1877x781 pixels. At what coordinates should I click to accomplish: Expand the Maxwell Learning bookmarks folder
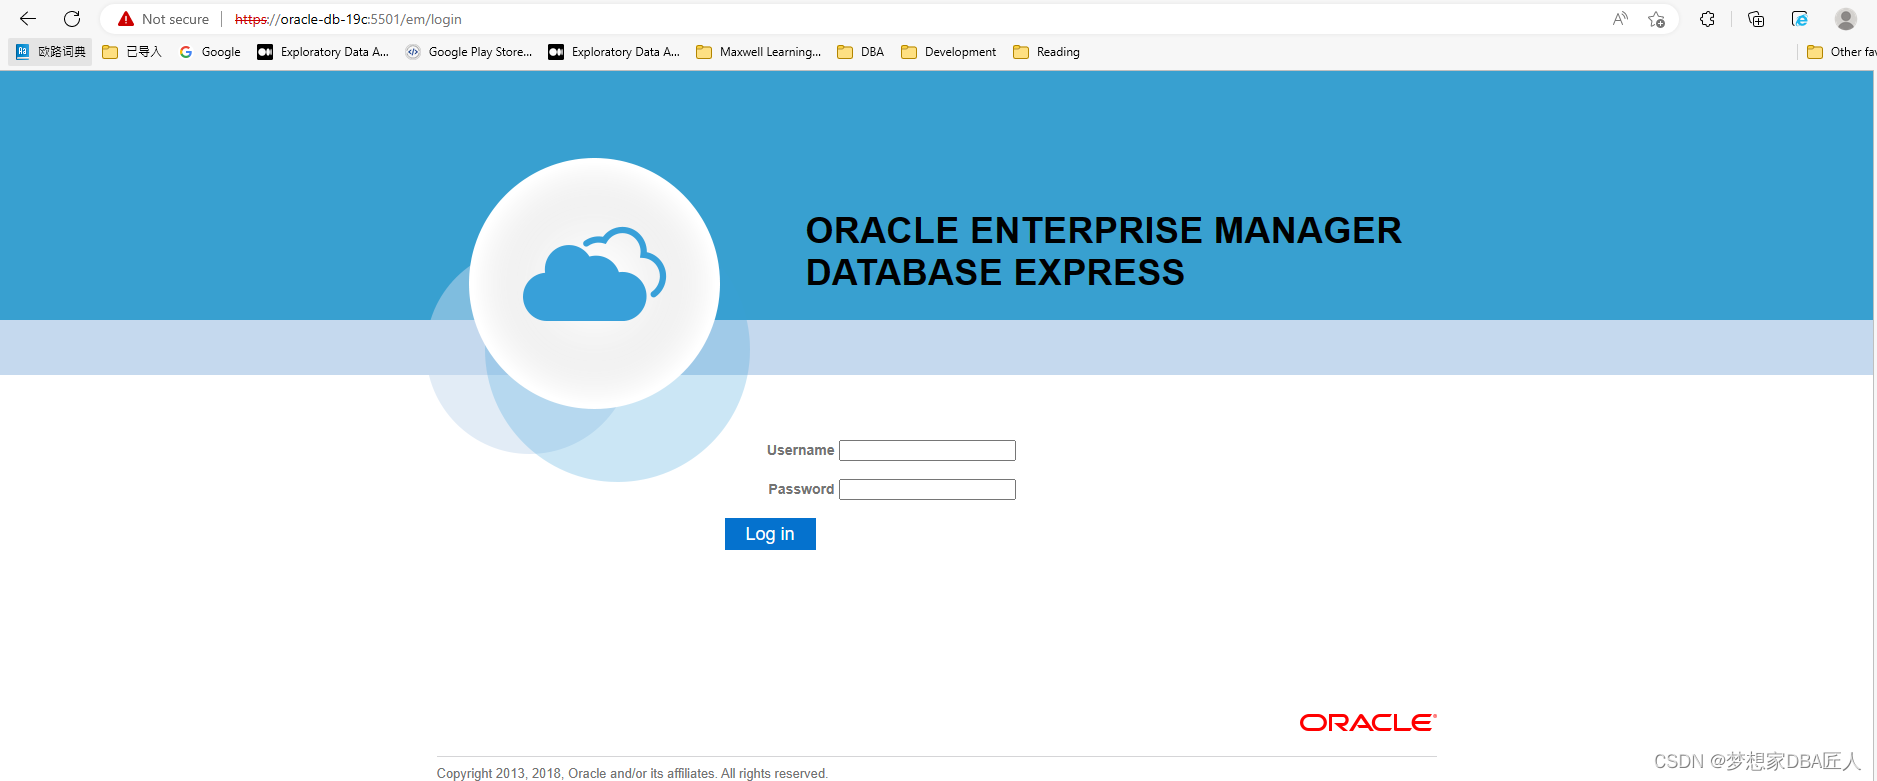point(759,52)
